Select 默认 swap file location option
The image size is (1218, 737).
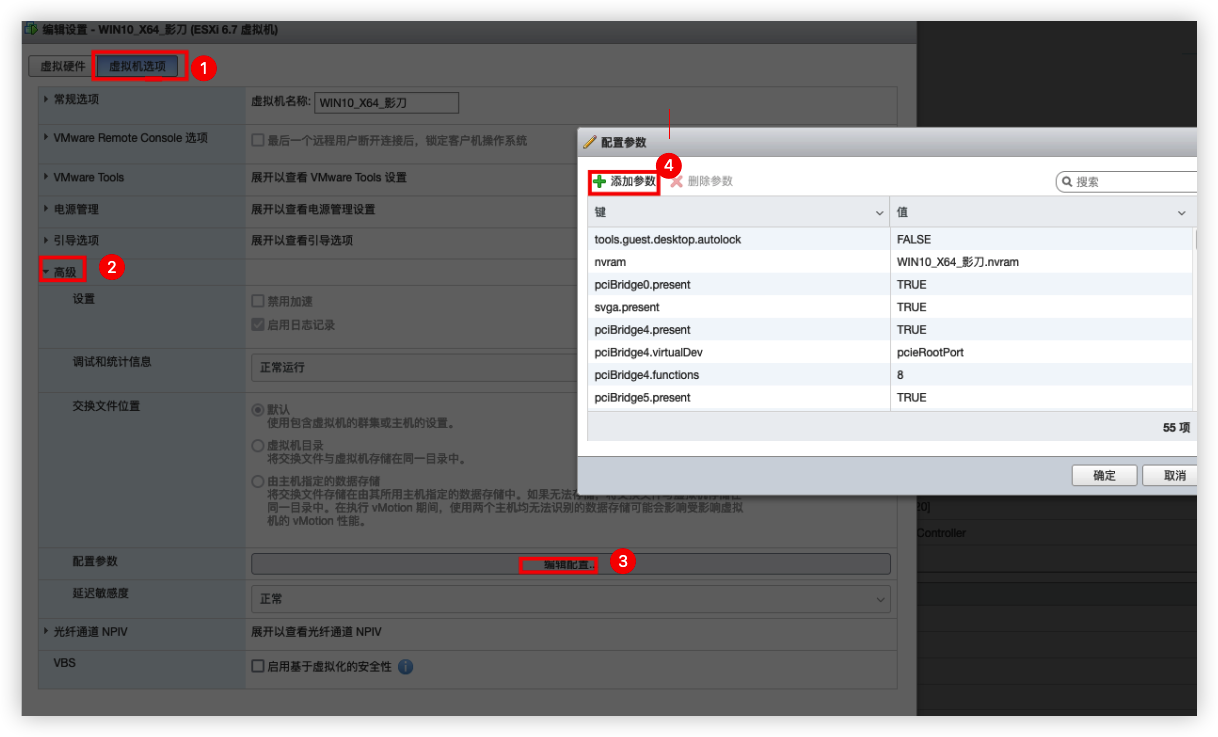tap(258, 410)
